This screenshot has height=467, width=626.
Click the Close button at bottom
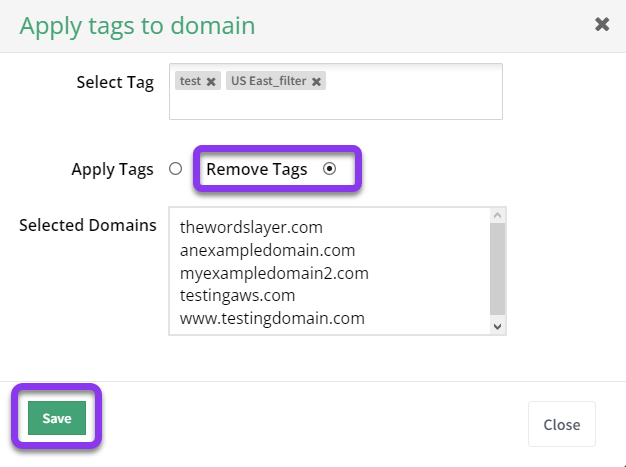(562, 424)
